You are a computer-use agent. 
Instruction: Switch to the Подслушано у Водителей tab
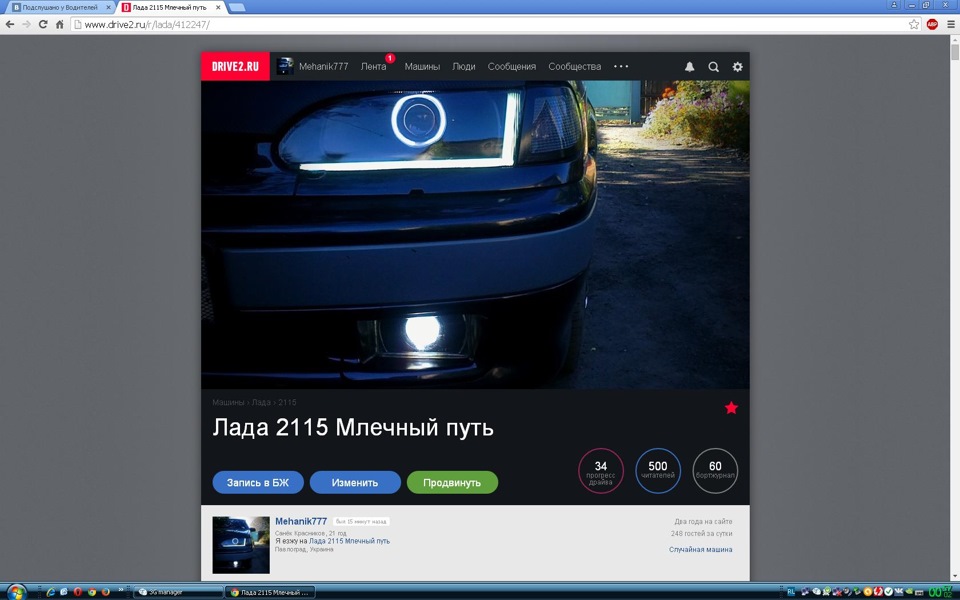pyautogui.click(x=59, y=7)
